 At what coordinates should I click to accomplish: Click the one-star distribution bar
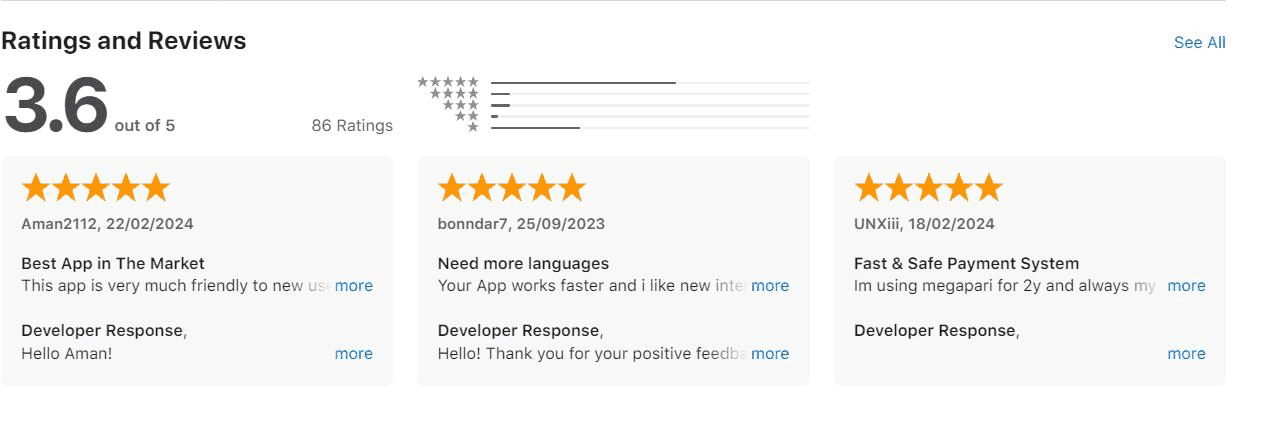[535, 128]
